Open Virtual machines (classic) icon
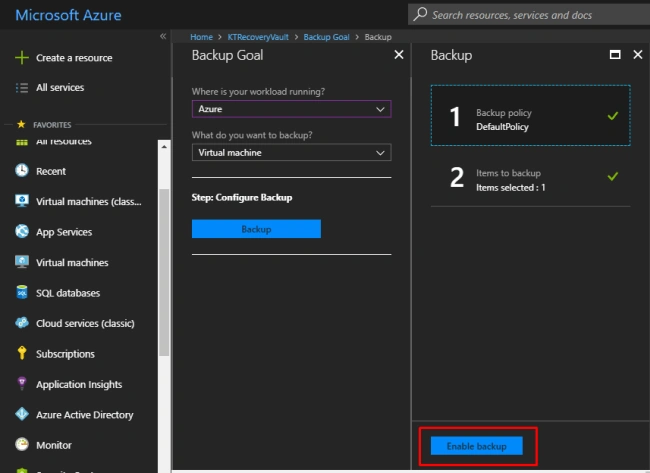The width and height of the screenshot is (650, 473). pyautogui.click(x=22, y=201)
